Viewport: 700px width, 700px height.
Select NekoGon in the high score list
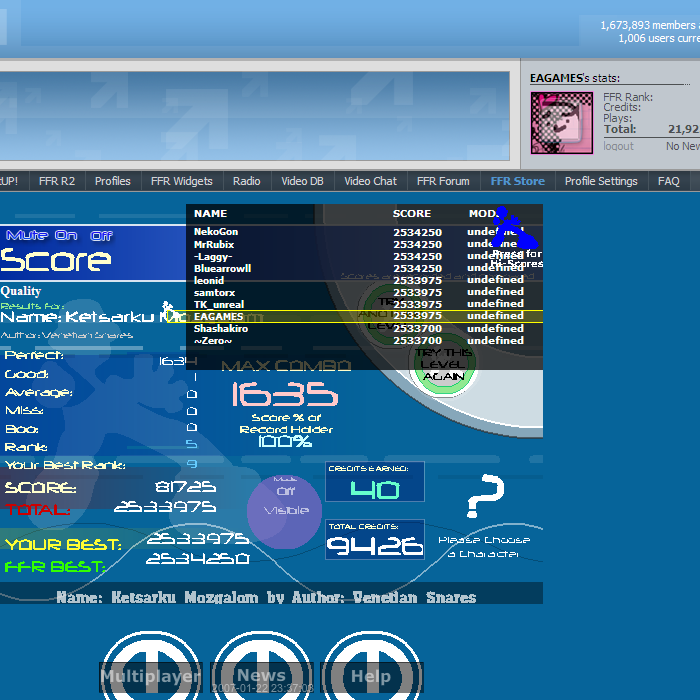(x=216, y=232)
